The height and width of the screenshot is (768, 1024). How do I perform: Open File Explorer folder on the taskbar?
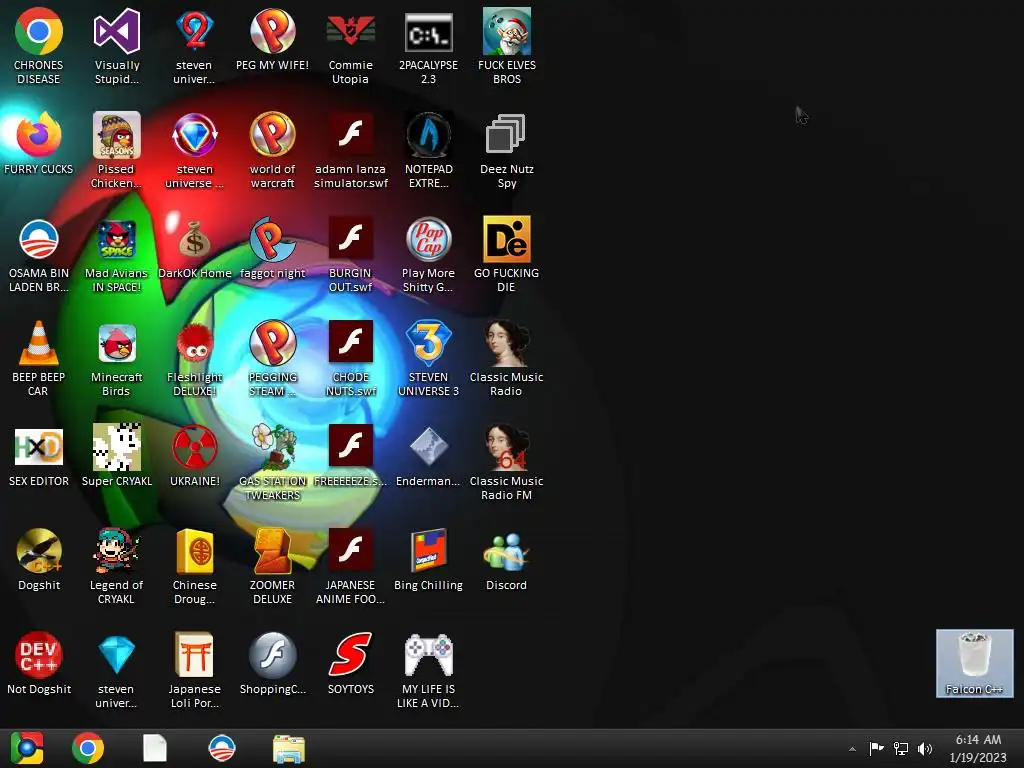[289, 748]
